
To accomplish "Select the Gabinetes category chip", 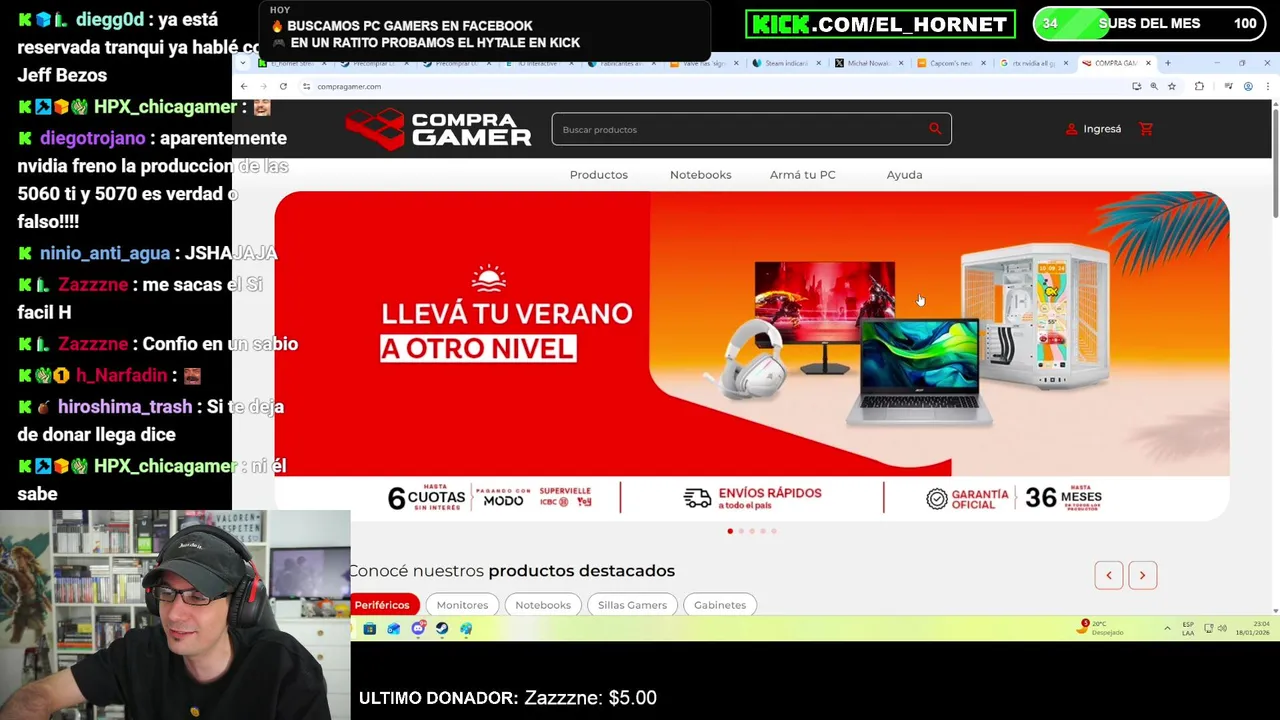I will pos(720,605).
